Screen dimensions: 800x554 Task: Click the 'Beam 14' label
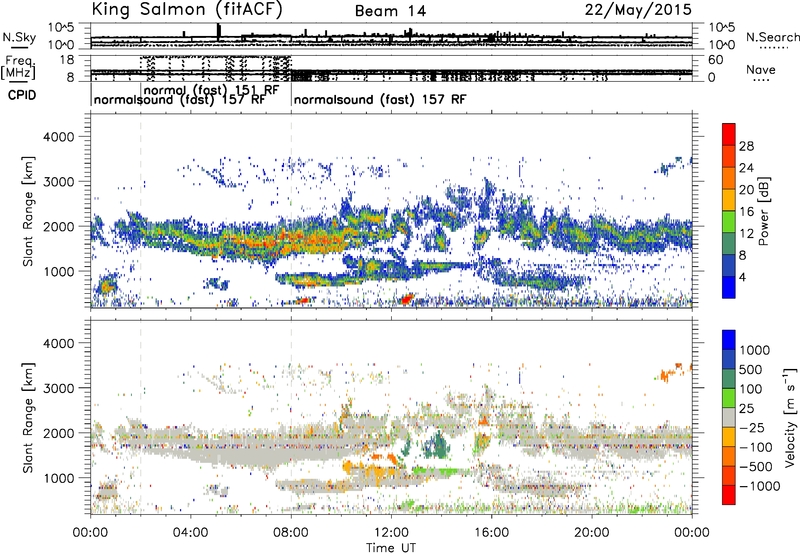click(x=390, y=11)
